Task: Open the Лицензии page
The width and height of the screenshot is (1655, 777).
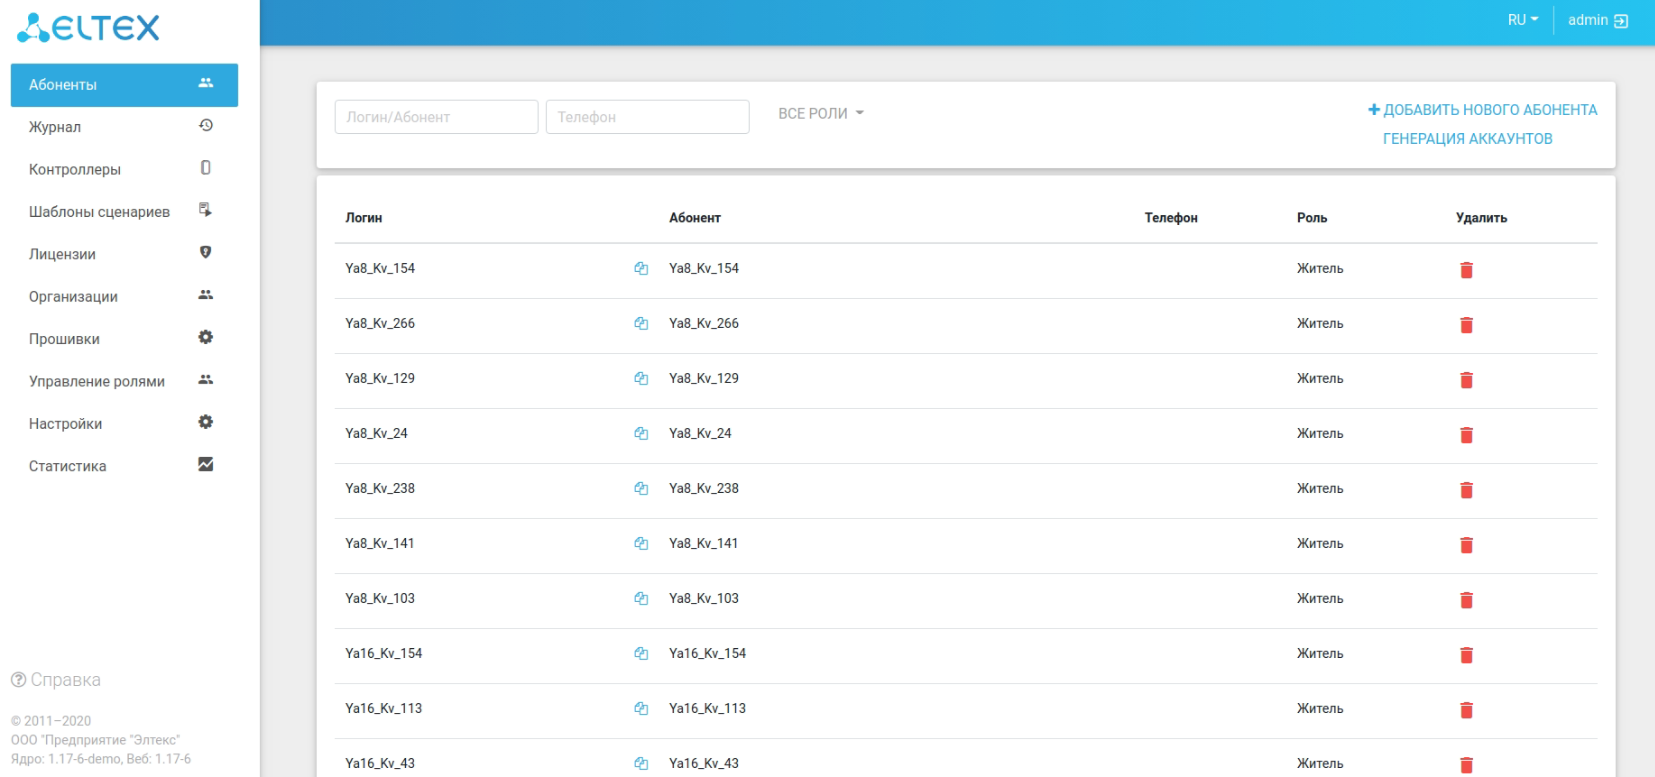Action: 124,254
